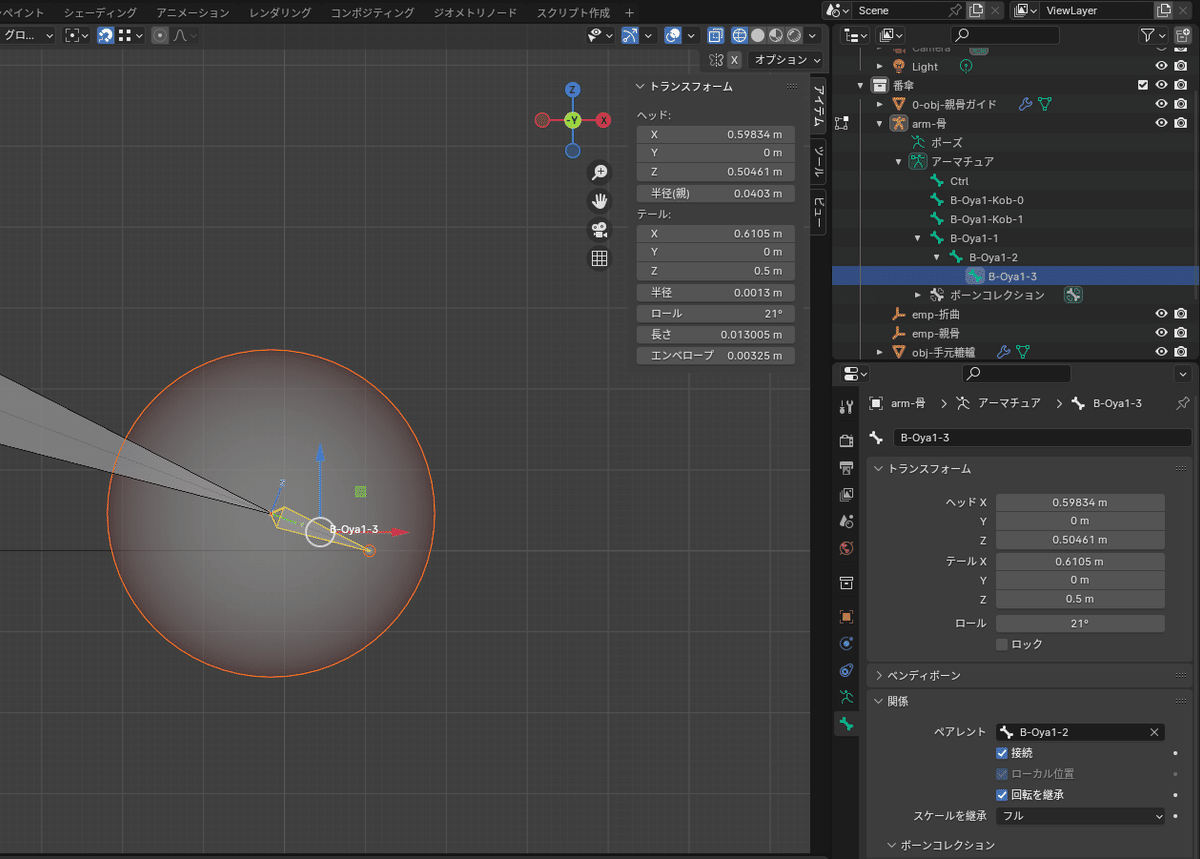
Task: Switch to the シェーディング workspace tab
Action: pos(98,13)
